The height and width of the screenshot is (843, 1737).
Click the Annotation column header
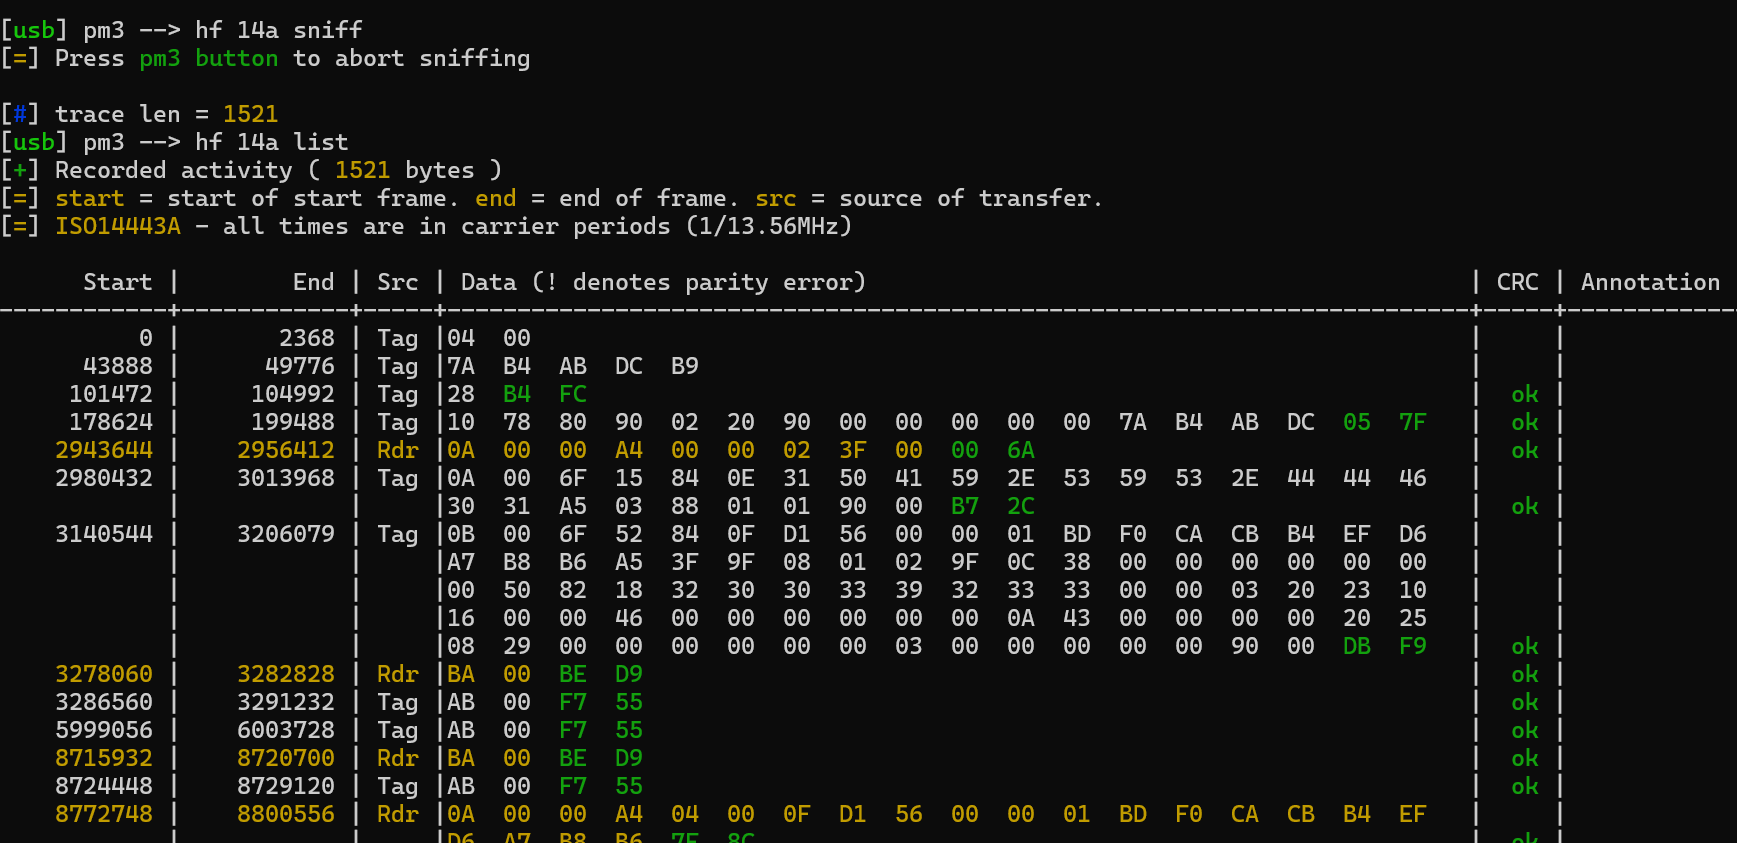(x=1651, y=282)
